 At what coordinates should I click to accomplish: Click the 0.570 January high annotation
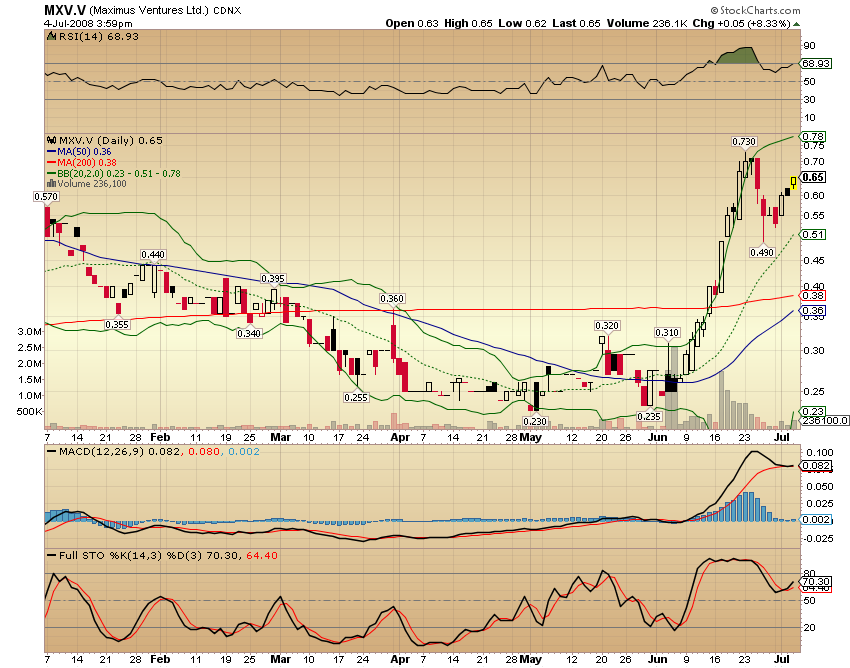46,197
